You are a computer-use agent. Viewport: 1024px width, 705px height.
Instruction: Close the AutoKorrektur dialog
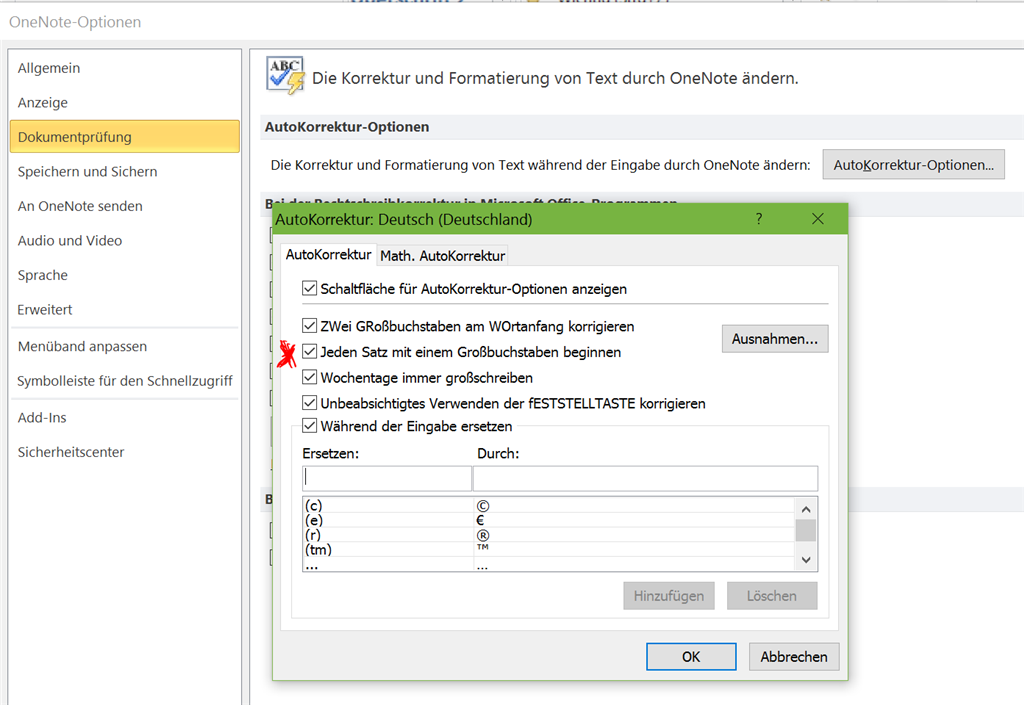pyautogui.click(x=818, y=219)
